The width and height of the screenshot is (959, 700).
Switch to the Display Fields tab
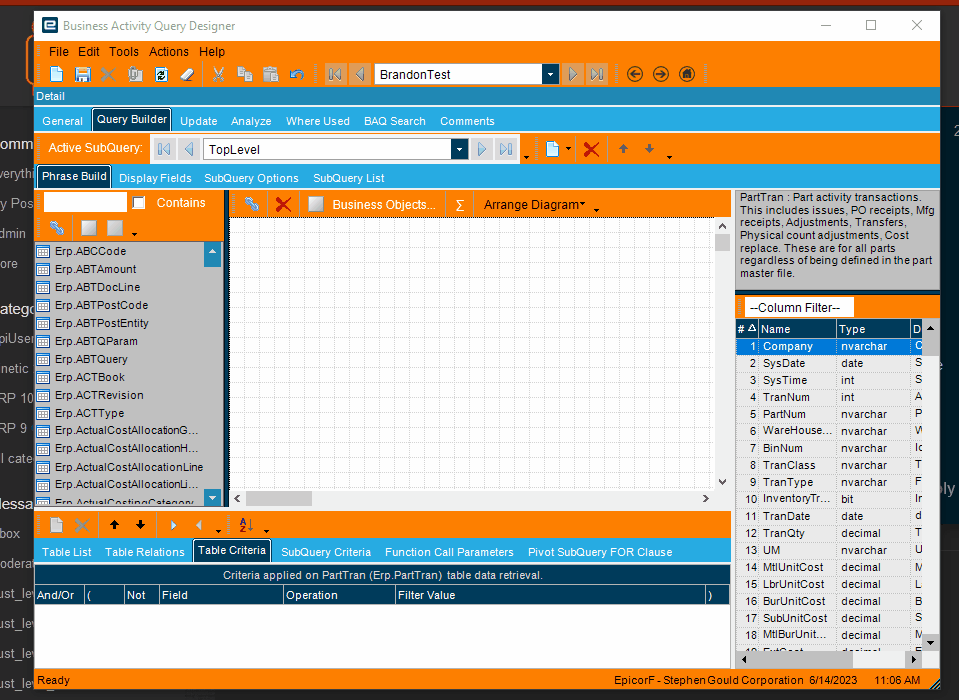tap(155, 178)
